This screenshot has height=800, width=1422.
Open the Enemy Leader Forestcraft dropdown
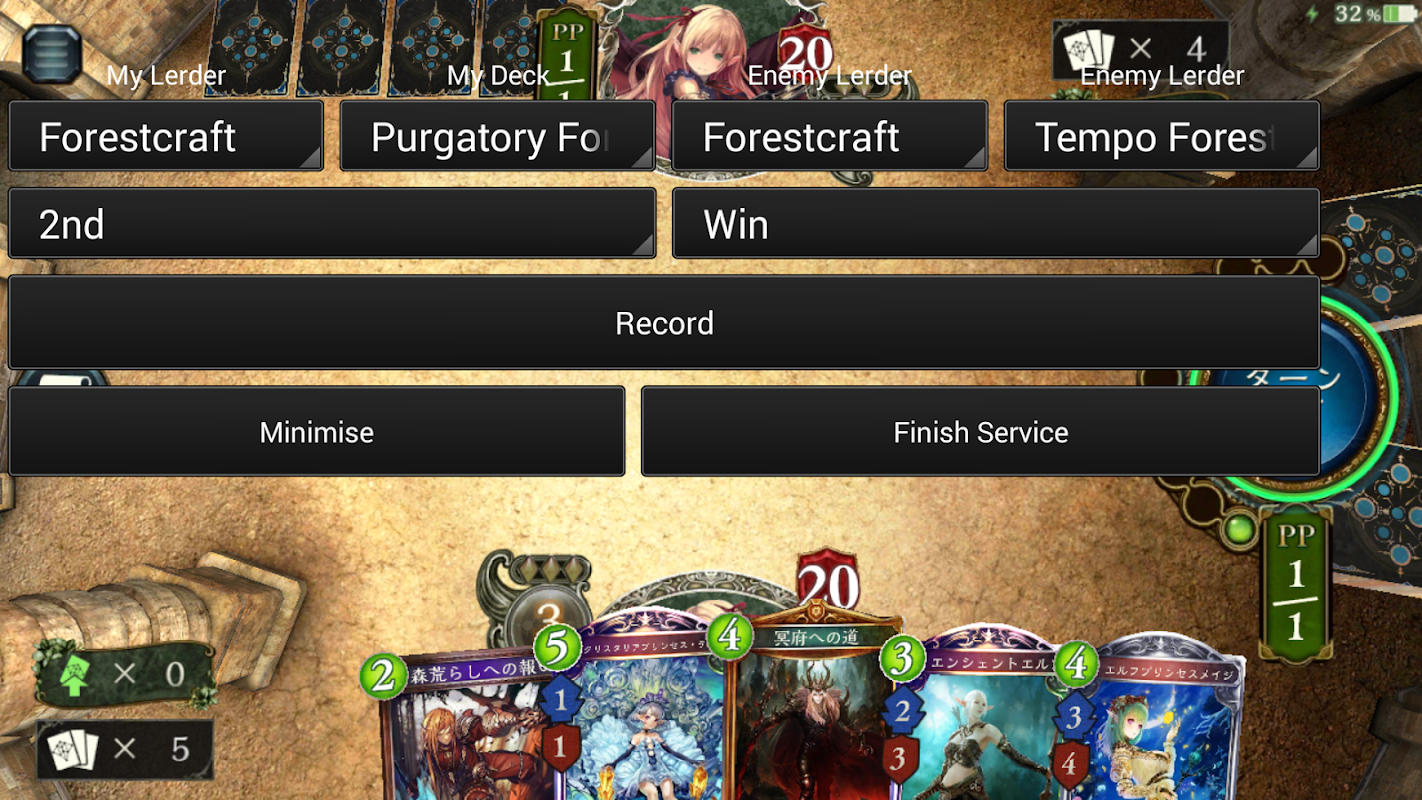point(830,136)
